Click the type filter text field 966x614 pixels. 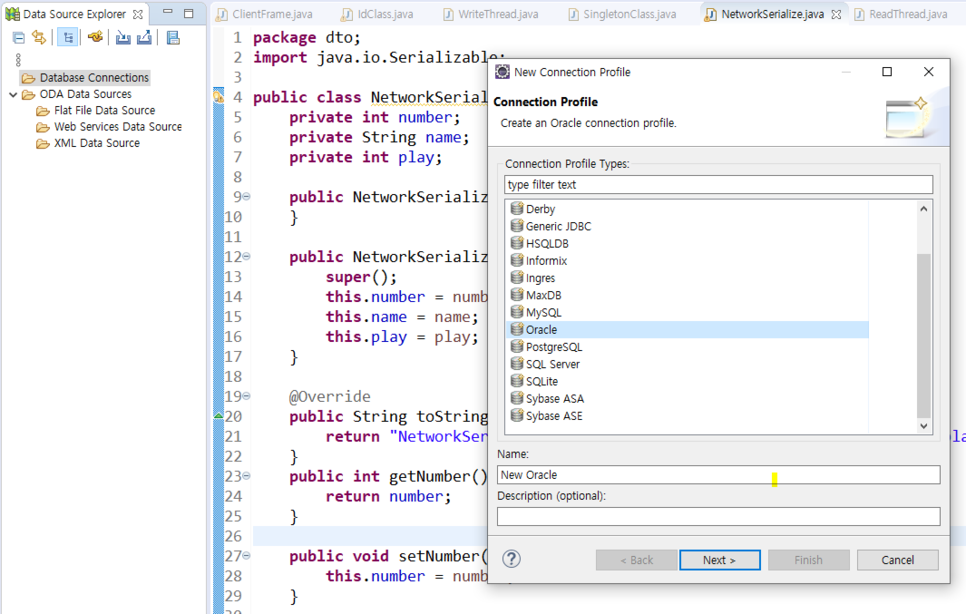(x=718, y=185)
